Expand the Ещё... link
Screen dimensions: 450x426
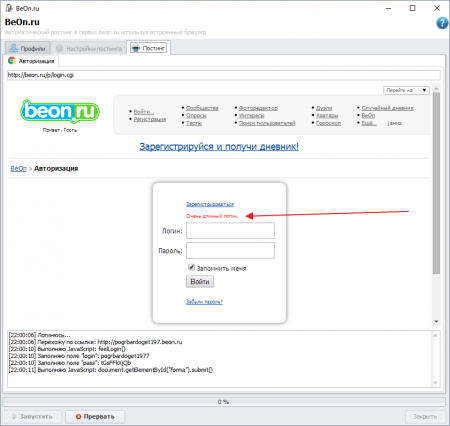369,123
